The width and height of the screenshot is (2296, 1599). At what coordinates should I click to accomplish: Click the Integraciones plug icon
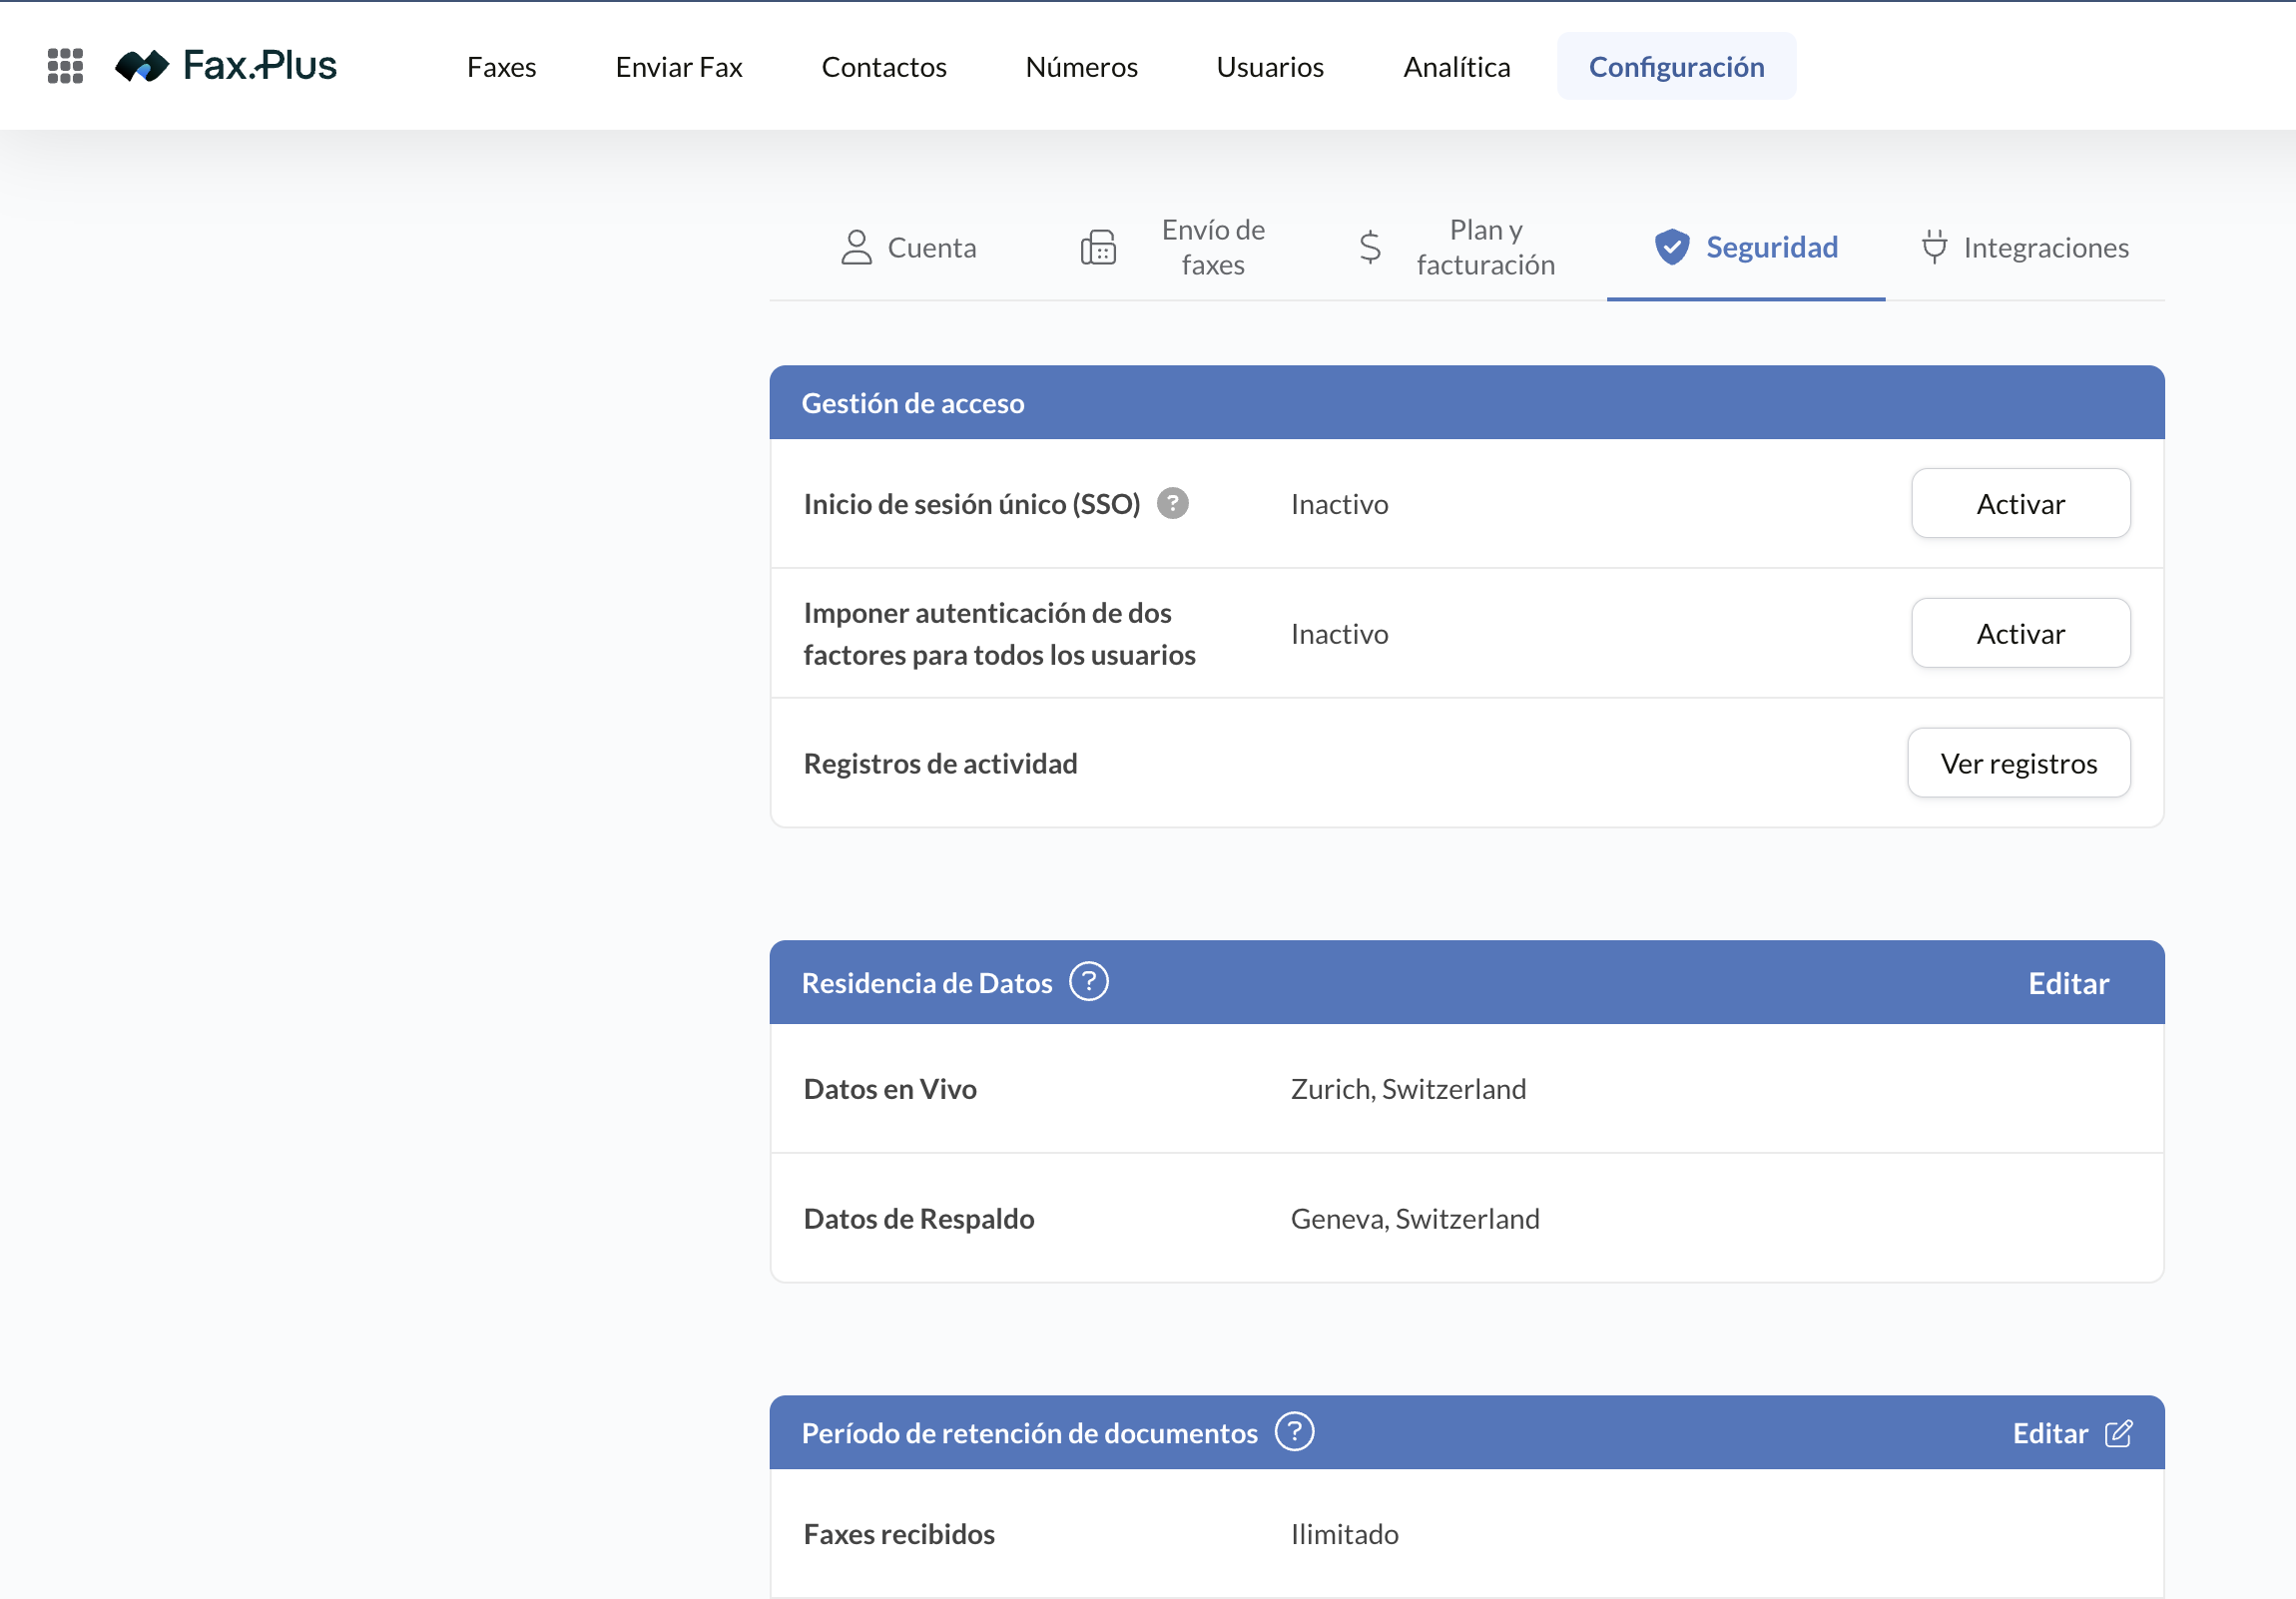coord(1934,247)
